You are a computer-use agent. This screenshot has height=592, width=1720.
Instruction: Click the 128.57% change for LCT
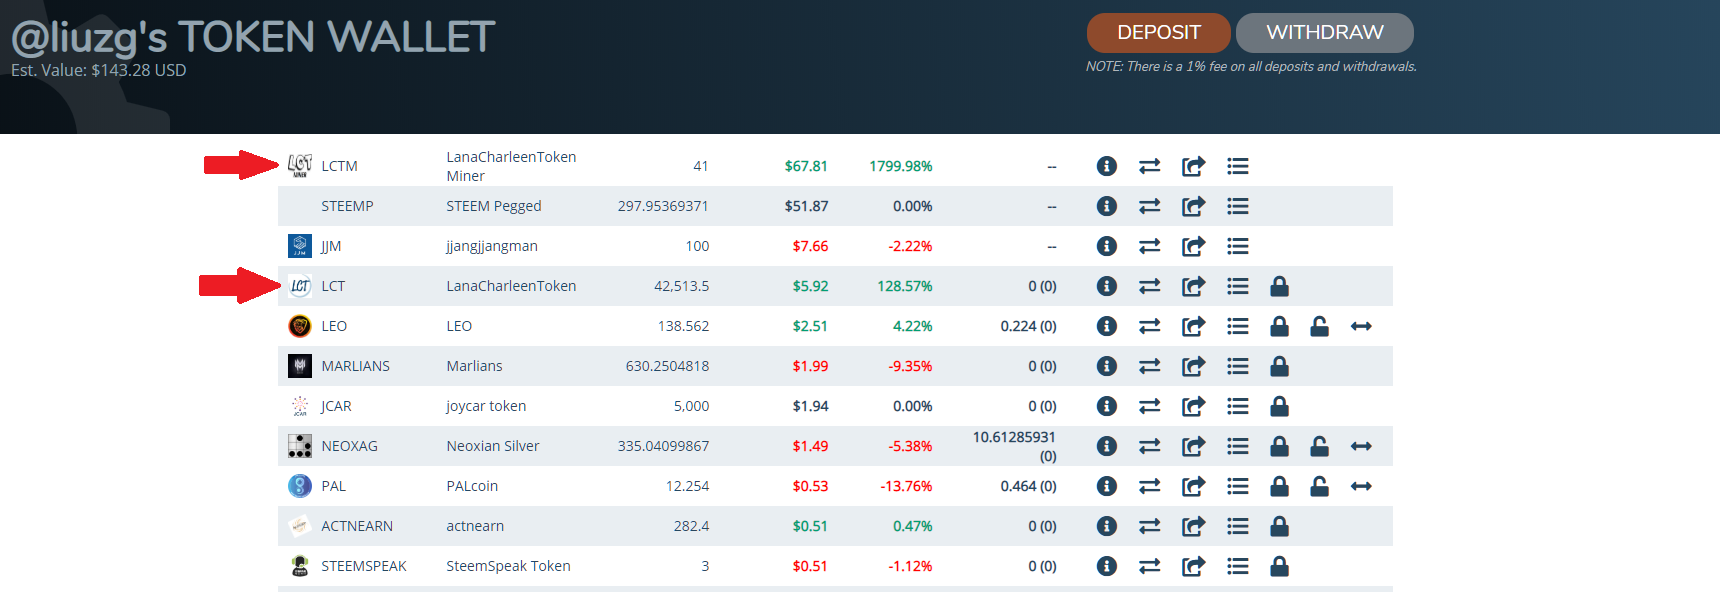click(904, 286)
